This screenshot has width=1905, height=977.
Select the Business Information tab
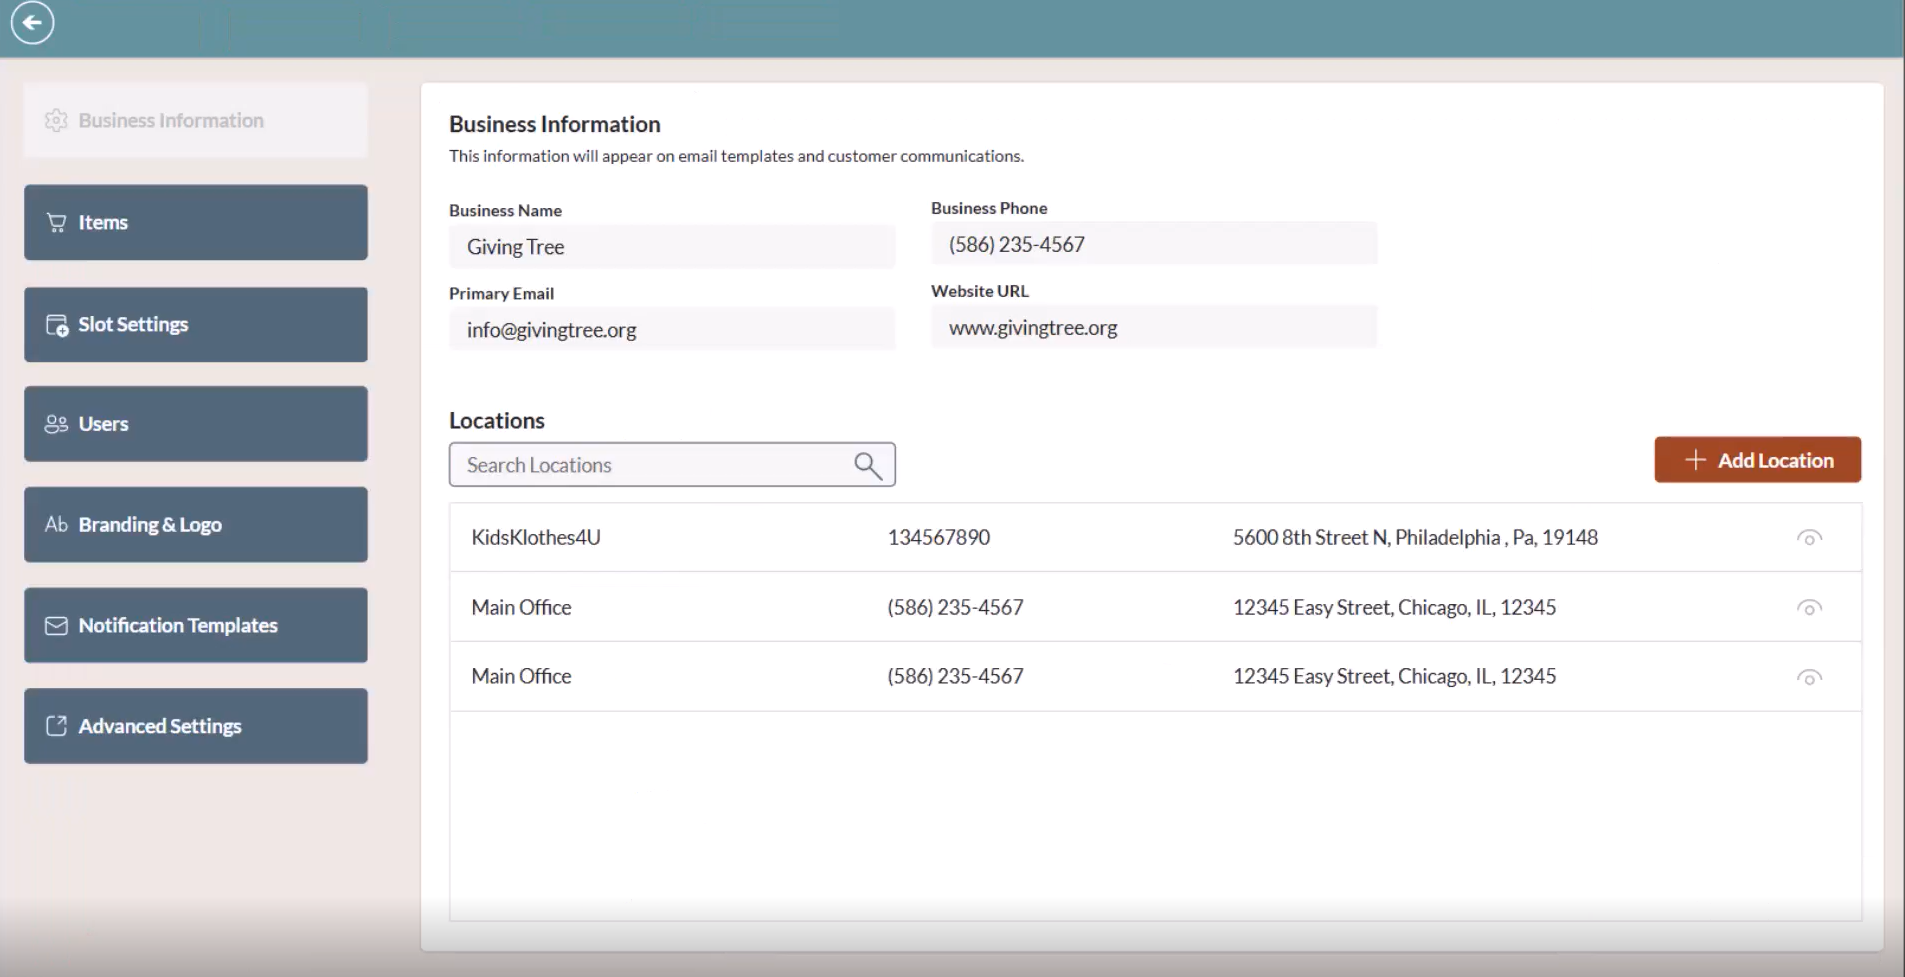click(196, 120)
